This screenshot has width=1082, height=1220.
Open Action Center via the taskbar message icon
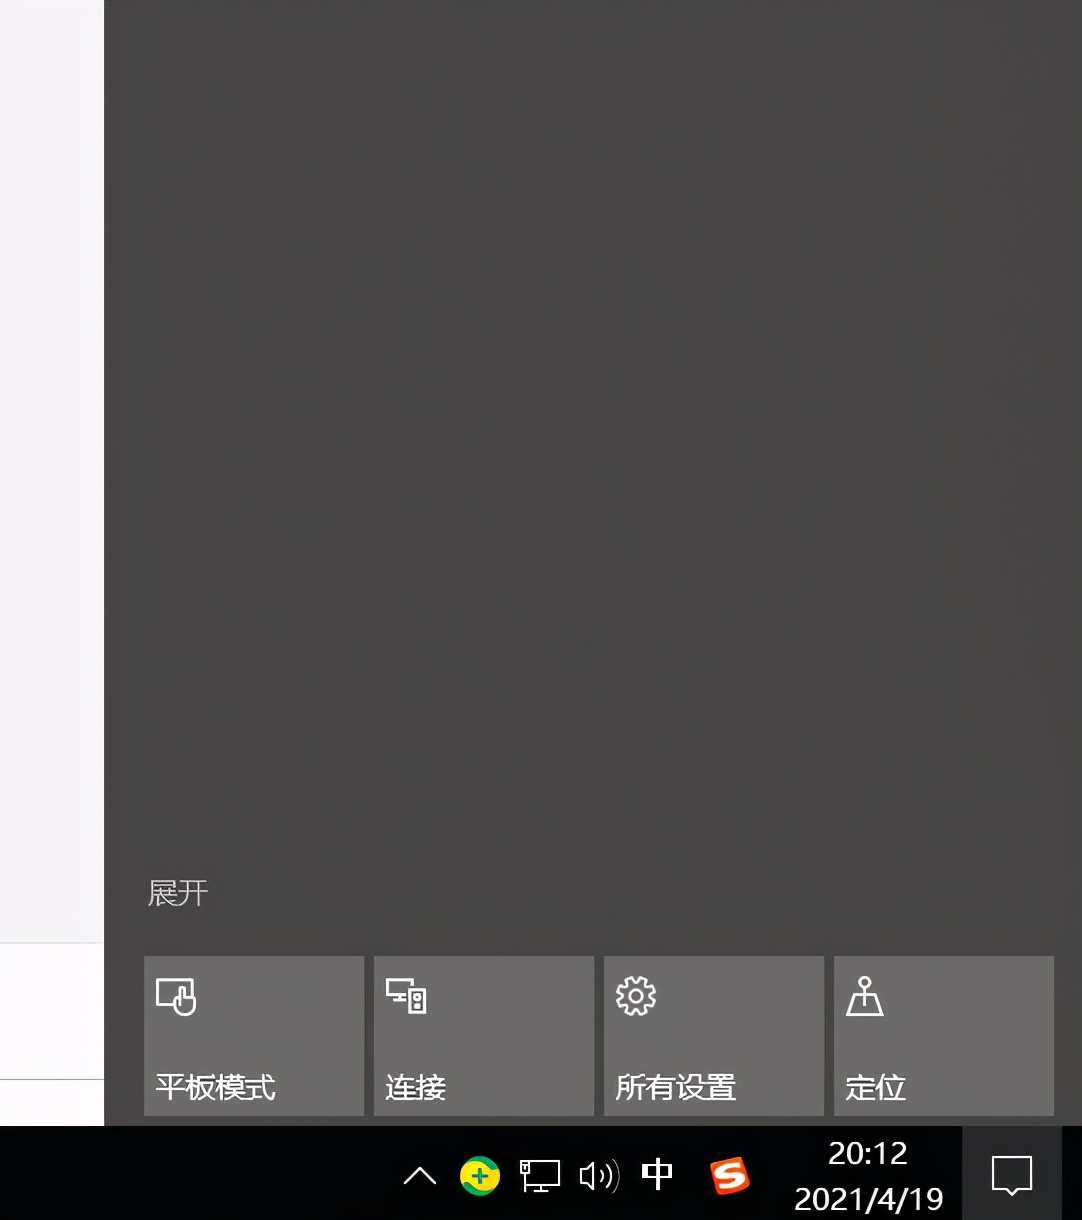[1011, 1176]
